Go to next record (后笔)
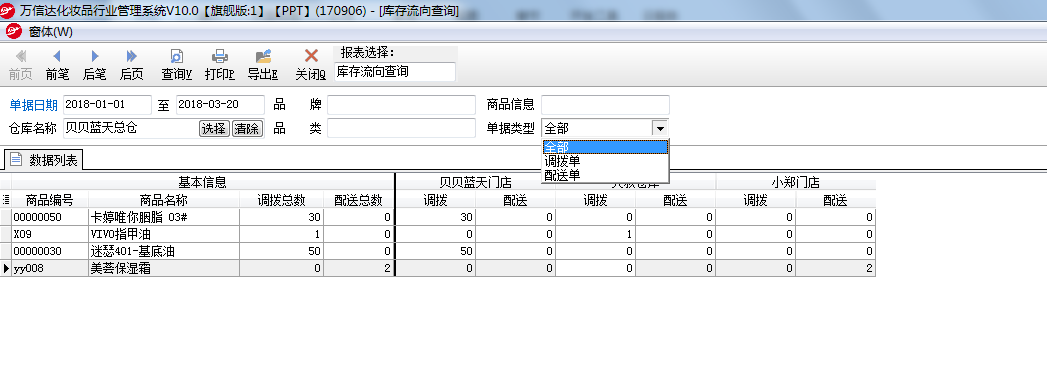 [94, 65]
